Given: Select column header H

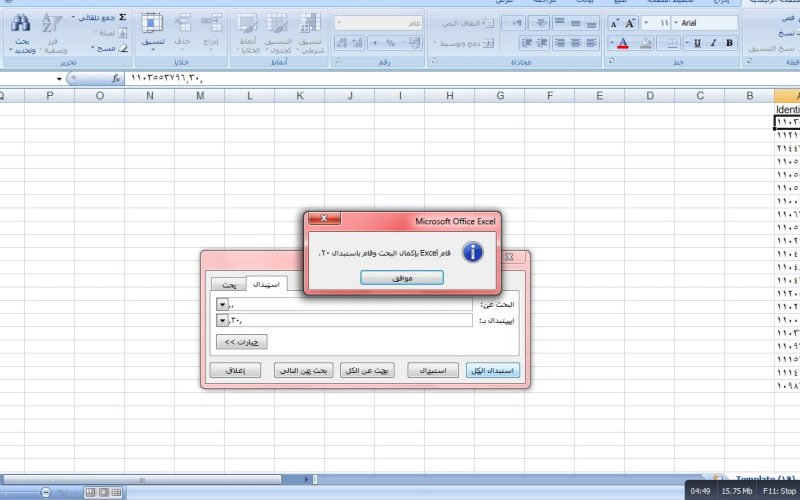Looking at the screenshot, I should (449, 95).
